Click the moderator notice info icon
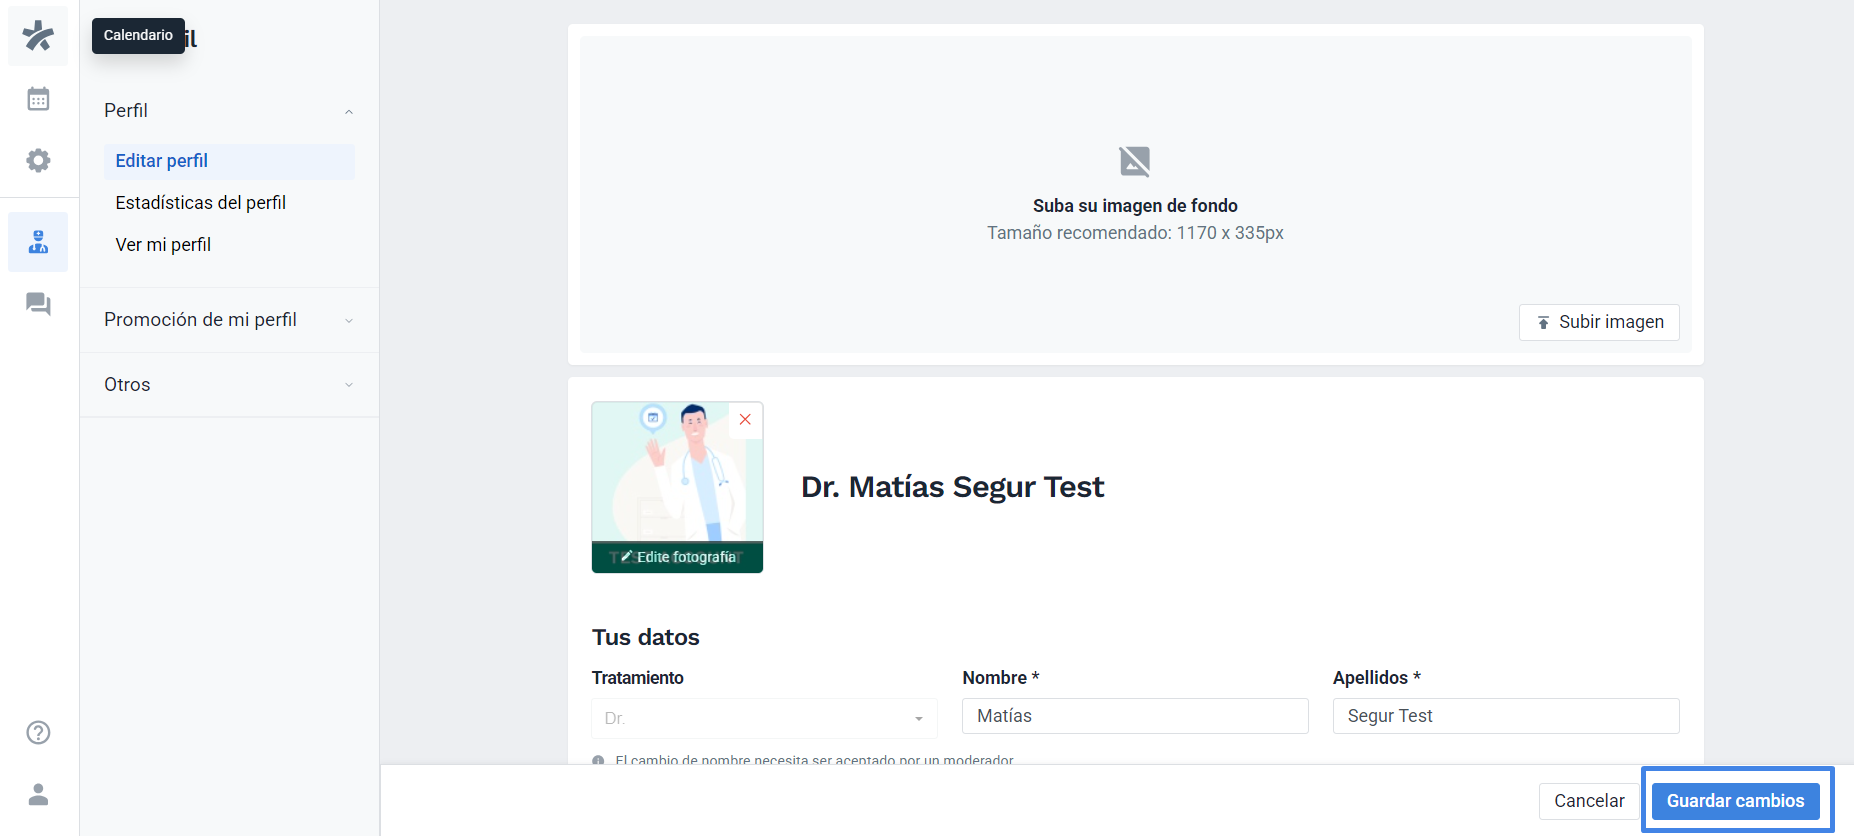The image size is (1854, 836). click(598, 760)
